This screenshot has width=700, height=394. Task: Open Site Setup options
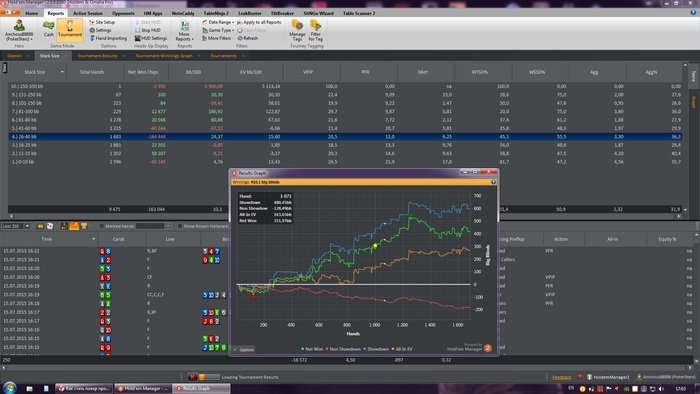102,22
